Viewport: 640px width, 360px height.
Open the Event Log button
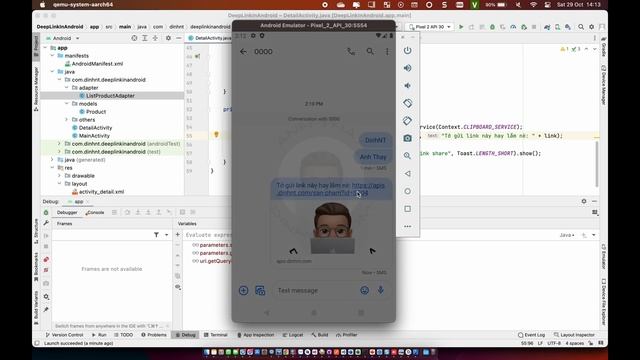pos(532,335)
